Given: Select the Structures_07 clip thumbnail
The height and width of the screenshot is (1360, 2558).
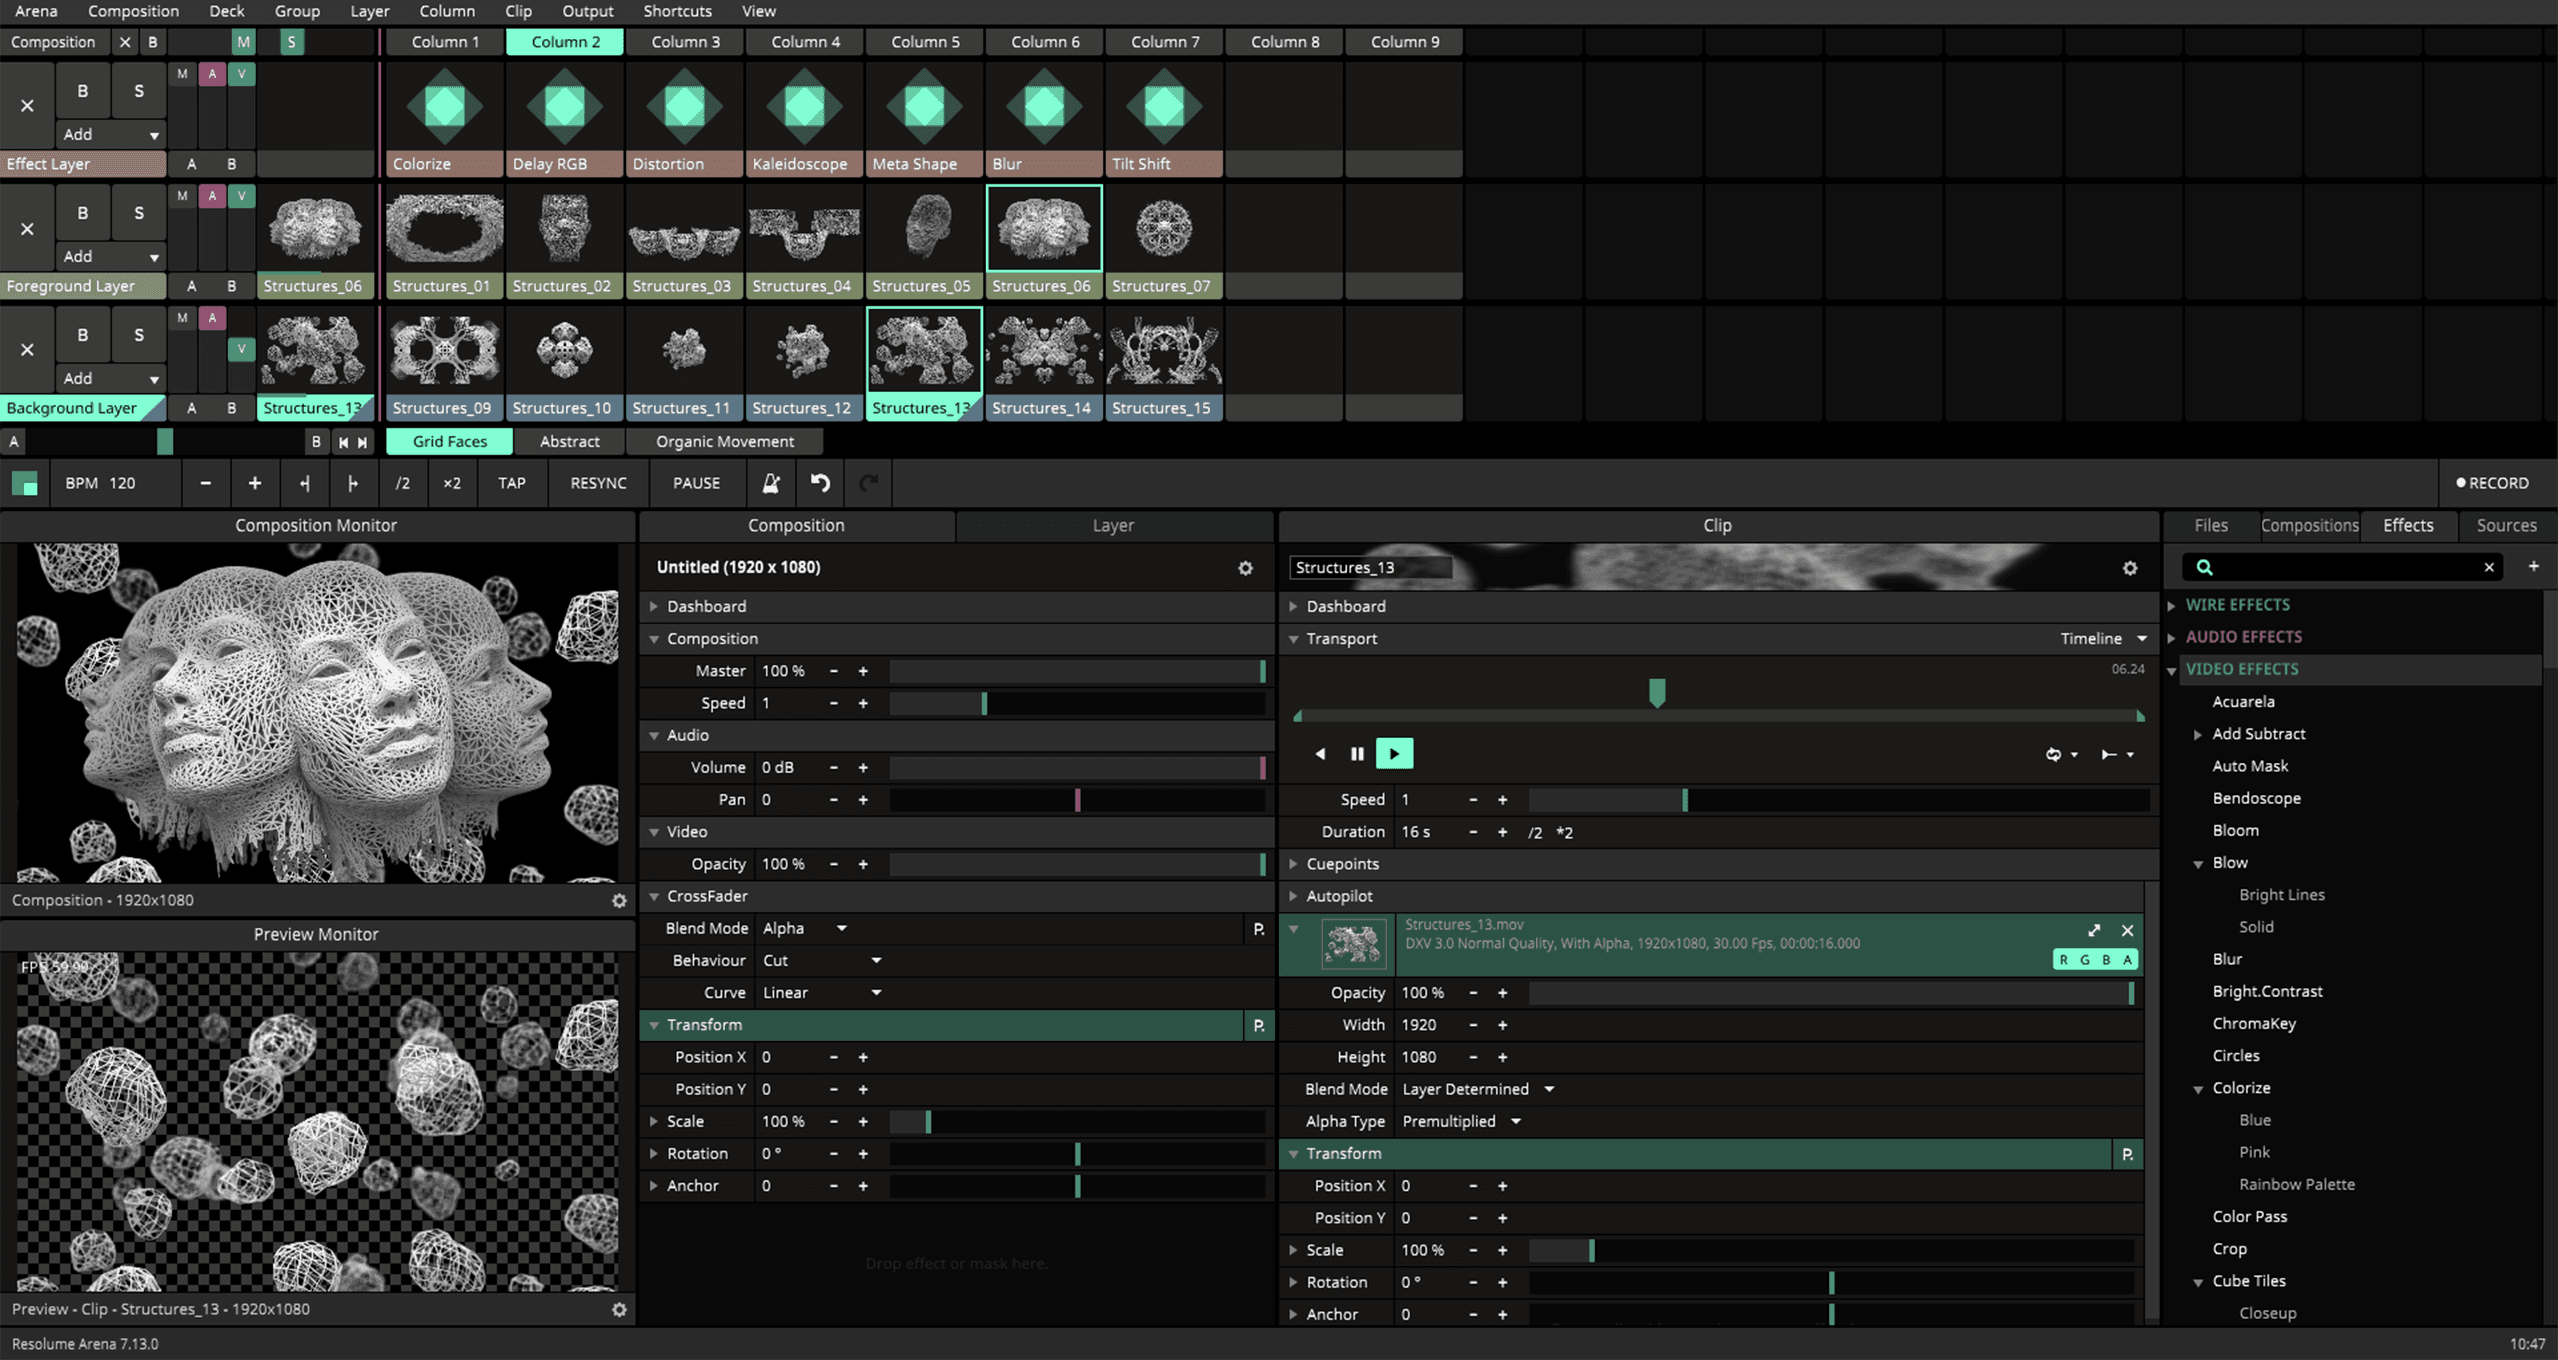Looking at the screenshot, I should (1163, 228).
